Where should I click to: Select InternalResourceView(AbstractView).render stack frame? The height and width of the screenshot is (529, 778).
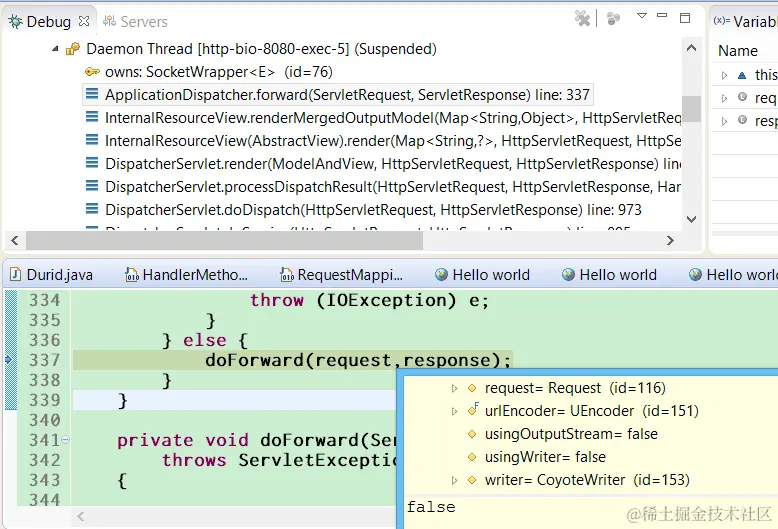point(393,141)
